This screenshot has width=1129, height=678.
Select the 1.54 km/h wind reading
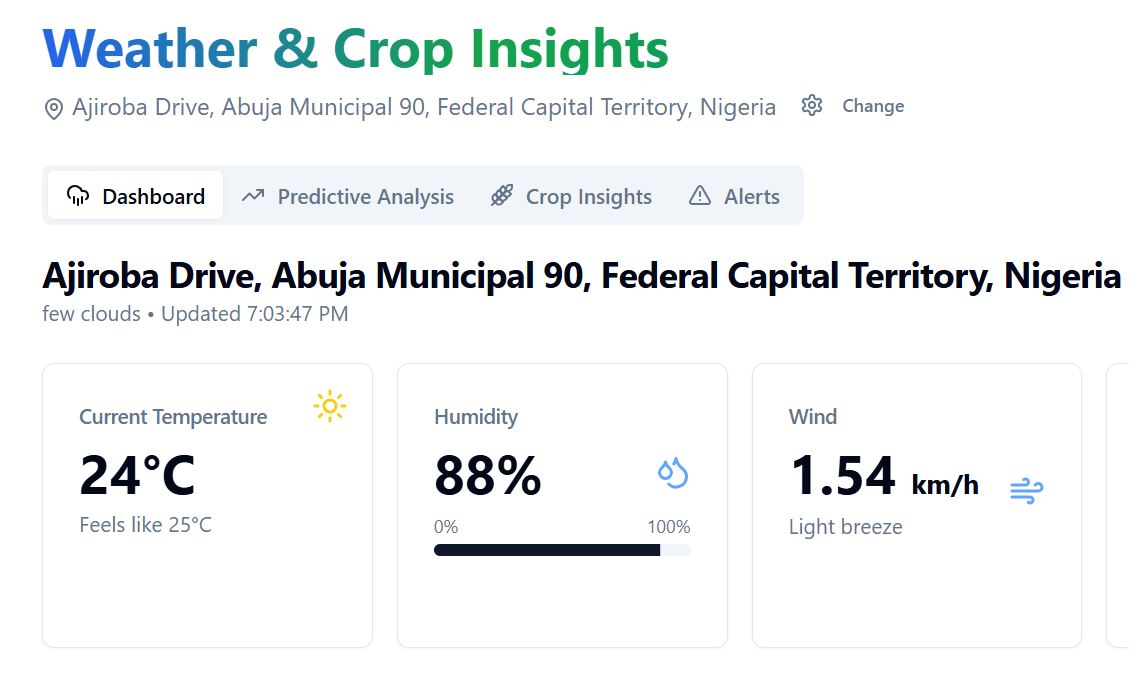(x=884, y=476)
